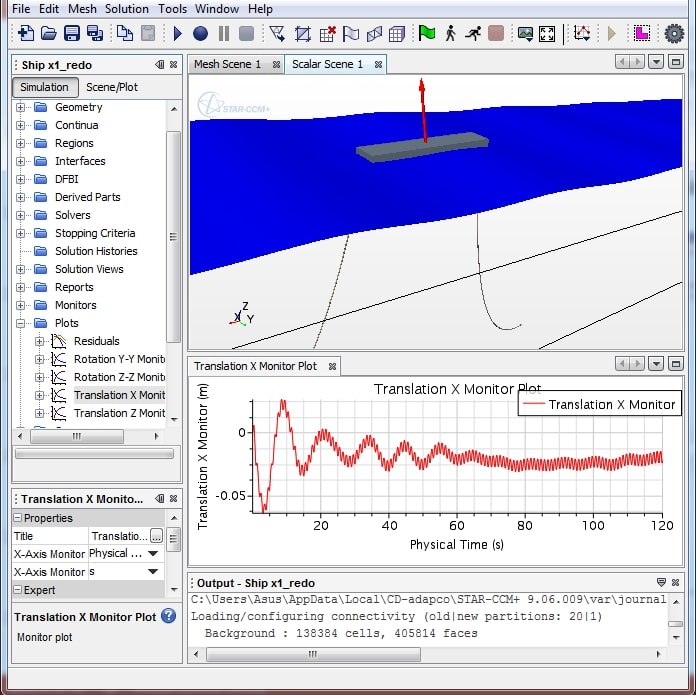Click the simulation tree vertical scrollbar
Image resolution: width=696 pixels, height=695 pixels.
[x=174, y=237]
